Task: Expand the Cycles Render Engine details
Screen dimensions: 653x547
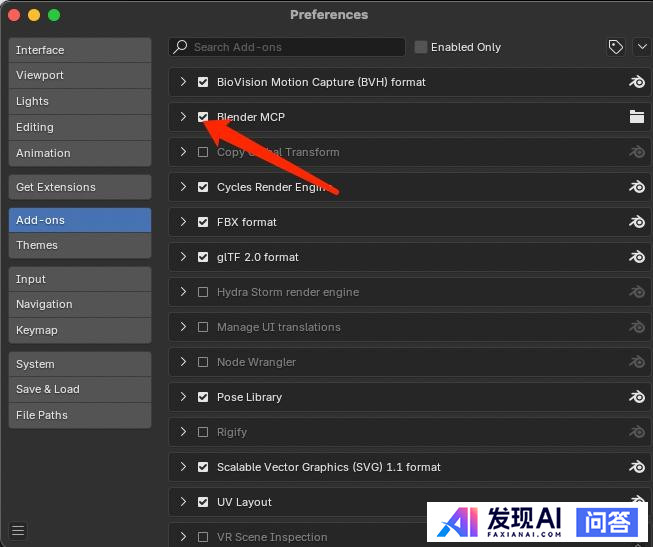Action: [183, 187]
